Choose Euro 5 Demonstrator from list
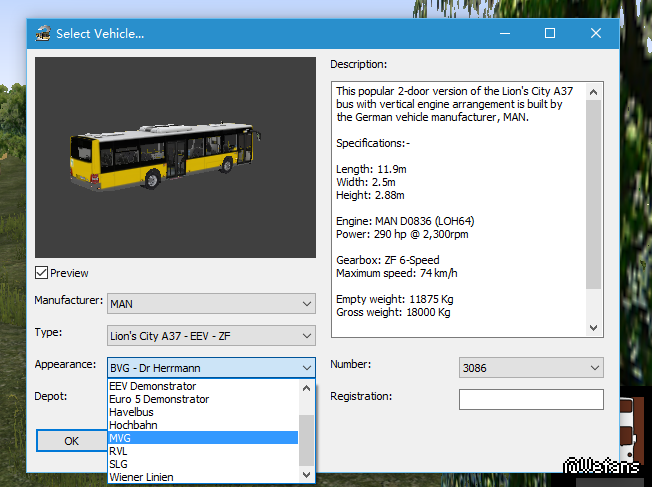 [x=158, y=399]
